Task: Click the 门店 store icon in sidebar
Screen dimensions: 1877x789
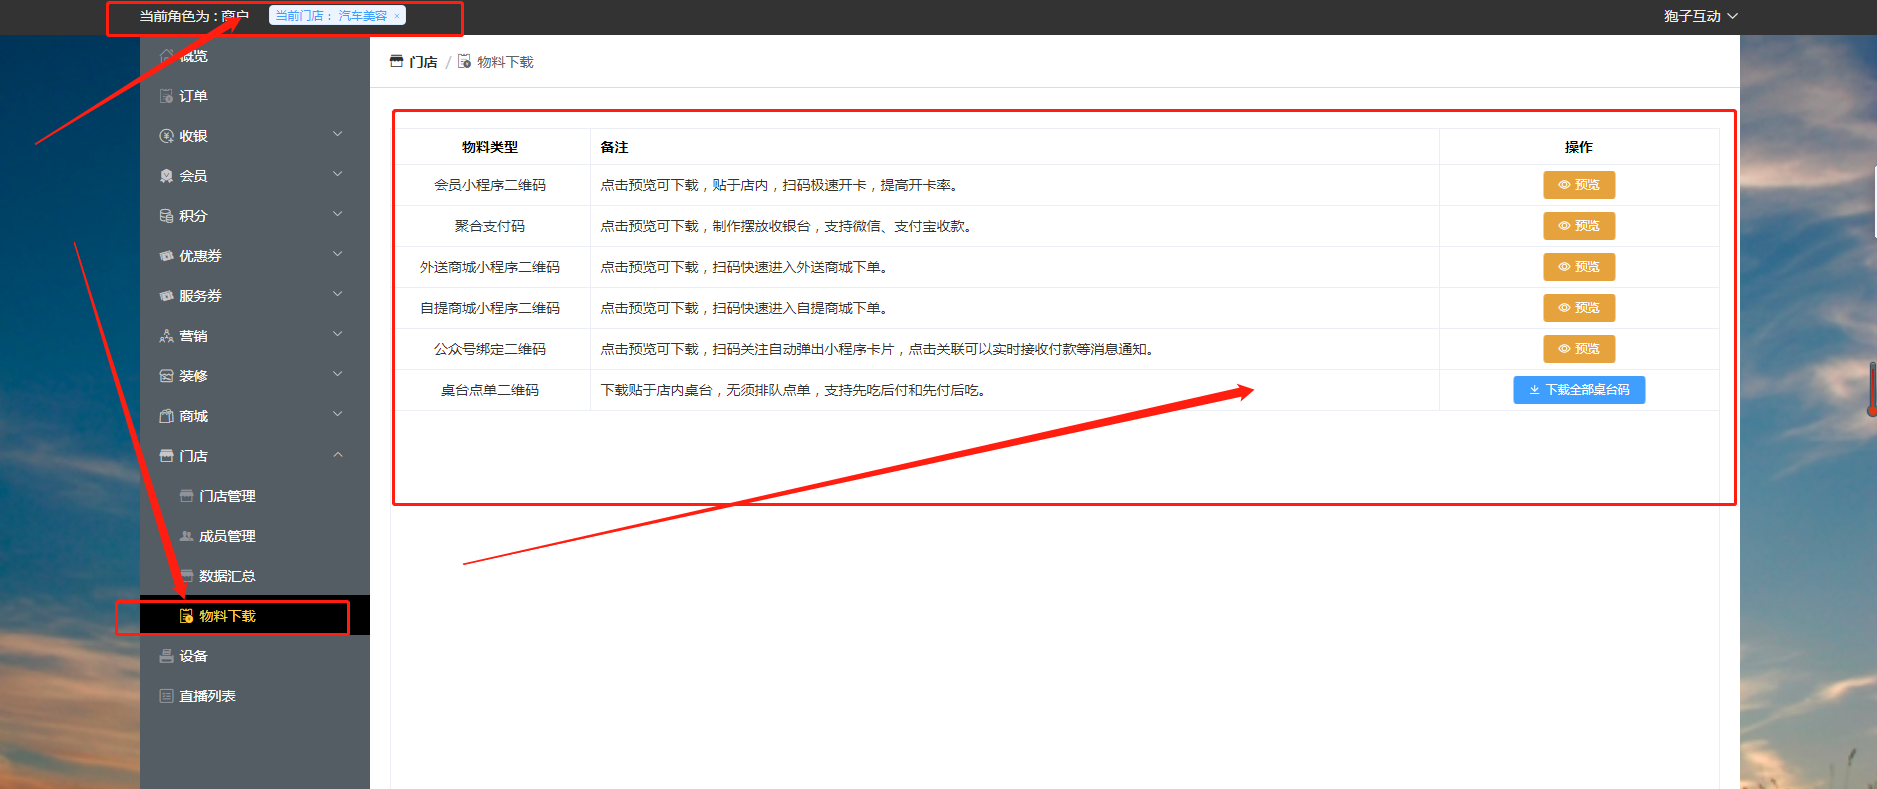Action: click(x=166, y=456)
